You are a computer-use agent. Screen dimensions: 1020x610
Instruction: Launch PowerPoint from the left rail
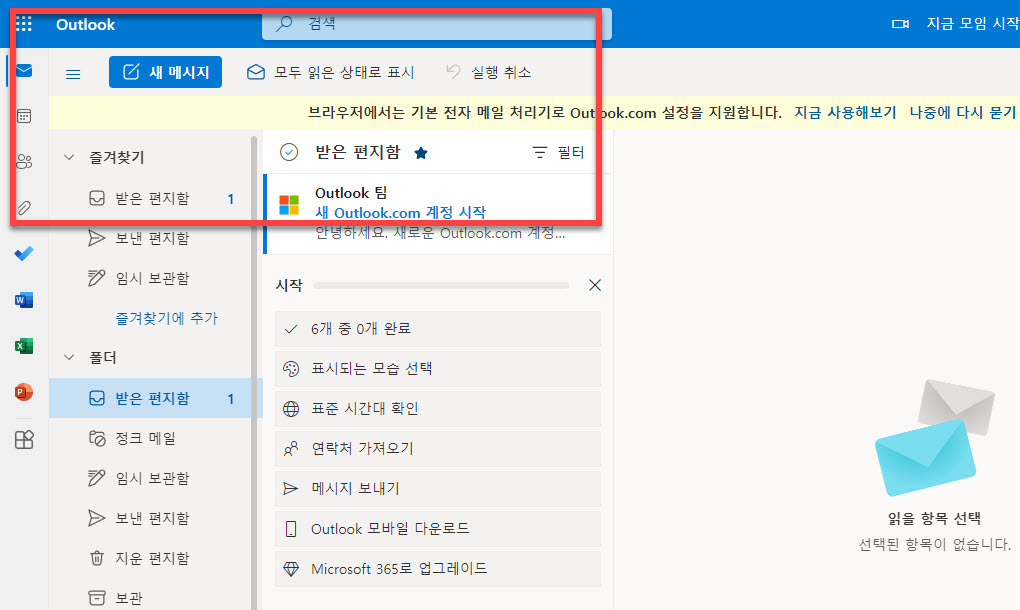[x=24, y=392]
